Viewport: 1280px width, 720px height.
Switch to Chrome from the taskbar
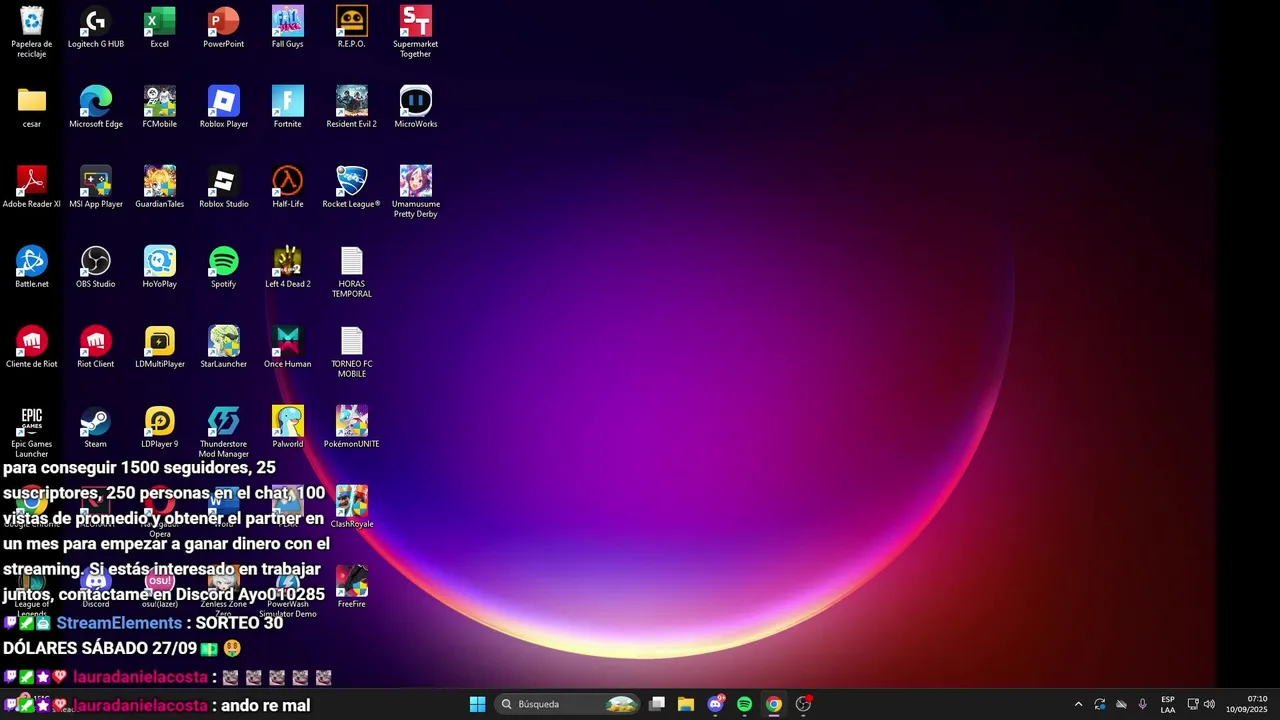pyautogui.click(x=773, y=704)
